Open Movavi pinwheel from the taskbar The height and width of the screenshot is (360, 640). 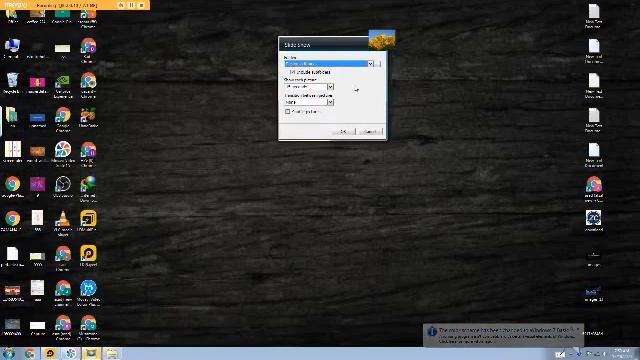(x=71, y=353)
